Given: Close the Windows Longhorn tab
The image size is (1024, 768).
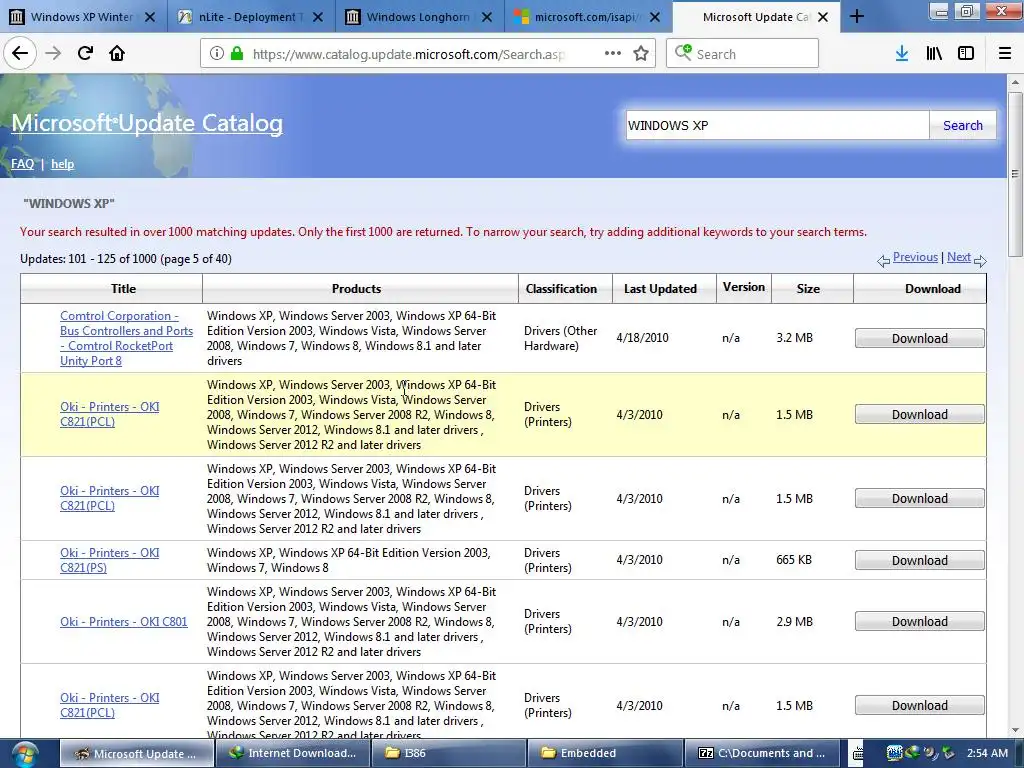Looking at the screenshot, I should [x=487, y=17].
